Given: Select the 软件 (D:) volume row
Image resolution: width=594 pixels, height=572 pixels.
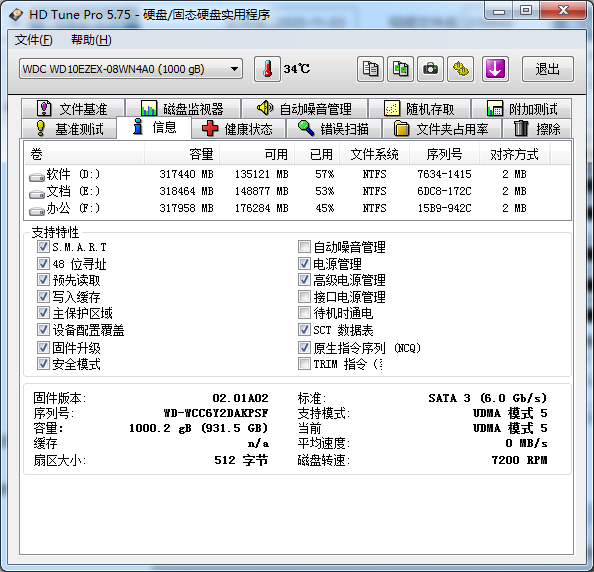Looking at the screenshot, I should pyautogui.click(x=297, y=174).
